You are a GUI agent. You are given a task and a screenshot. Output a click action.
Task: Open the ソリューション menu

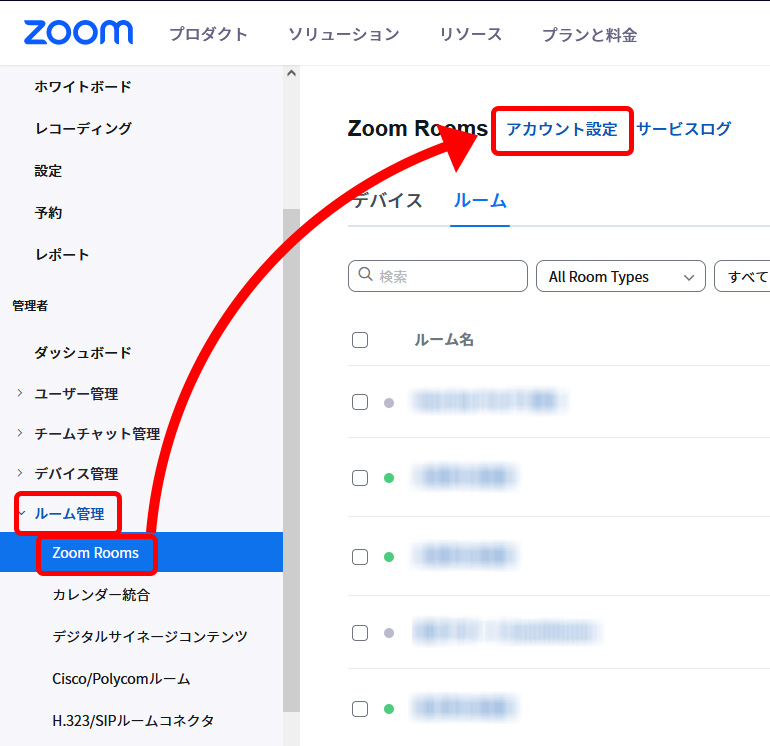(344, 34)
